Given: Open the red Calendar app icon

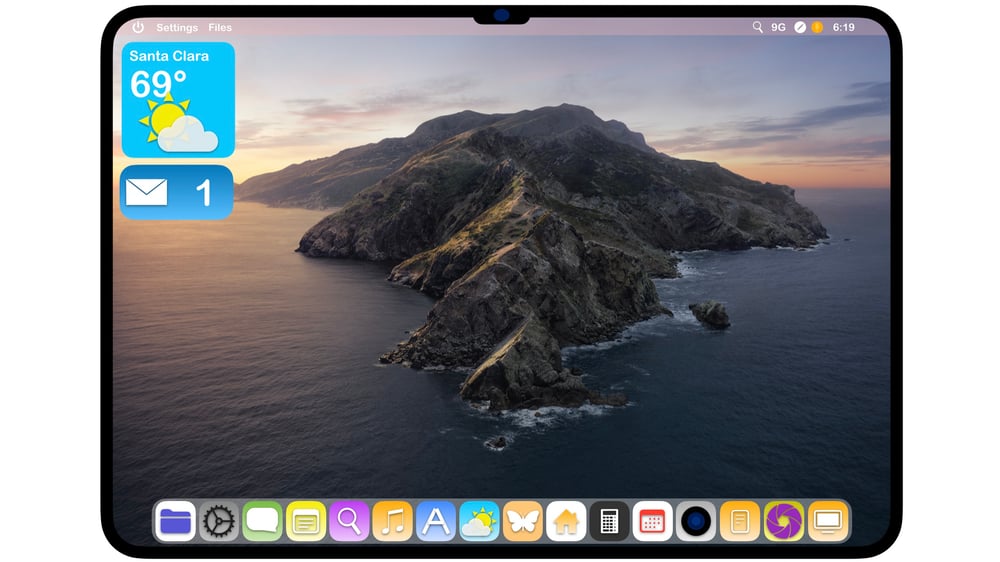Looking at the screenshot, I should 652,521.
